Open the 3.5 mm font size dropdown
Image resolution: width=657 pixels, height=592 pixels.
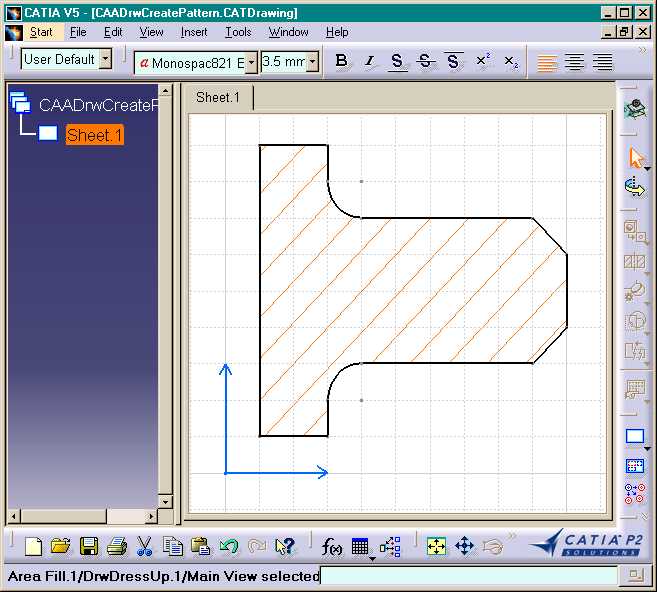tap(312, 62)
